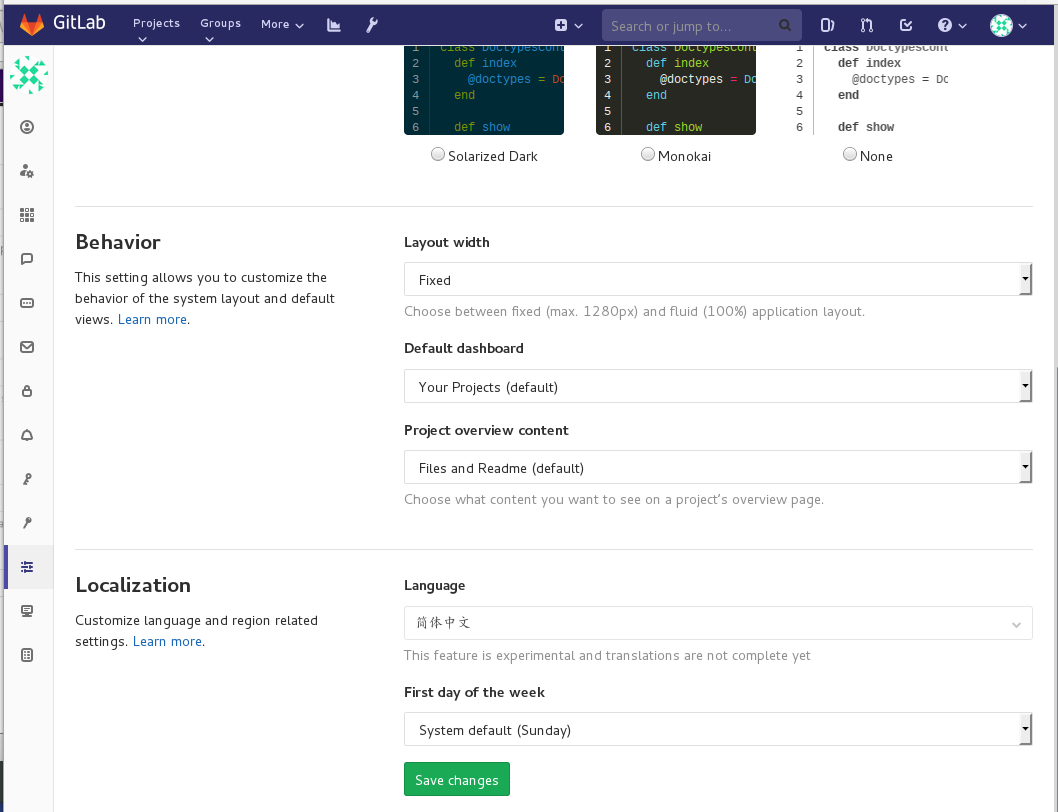Open Account icon in sidebar
Viewport: 1058px width, 812px height.
(x=27, y=171)
